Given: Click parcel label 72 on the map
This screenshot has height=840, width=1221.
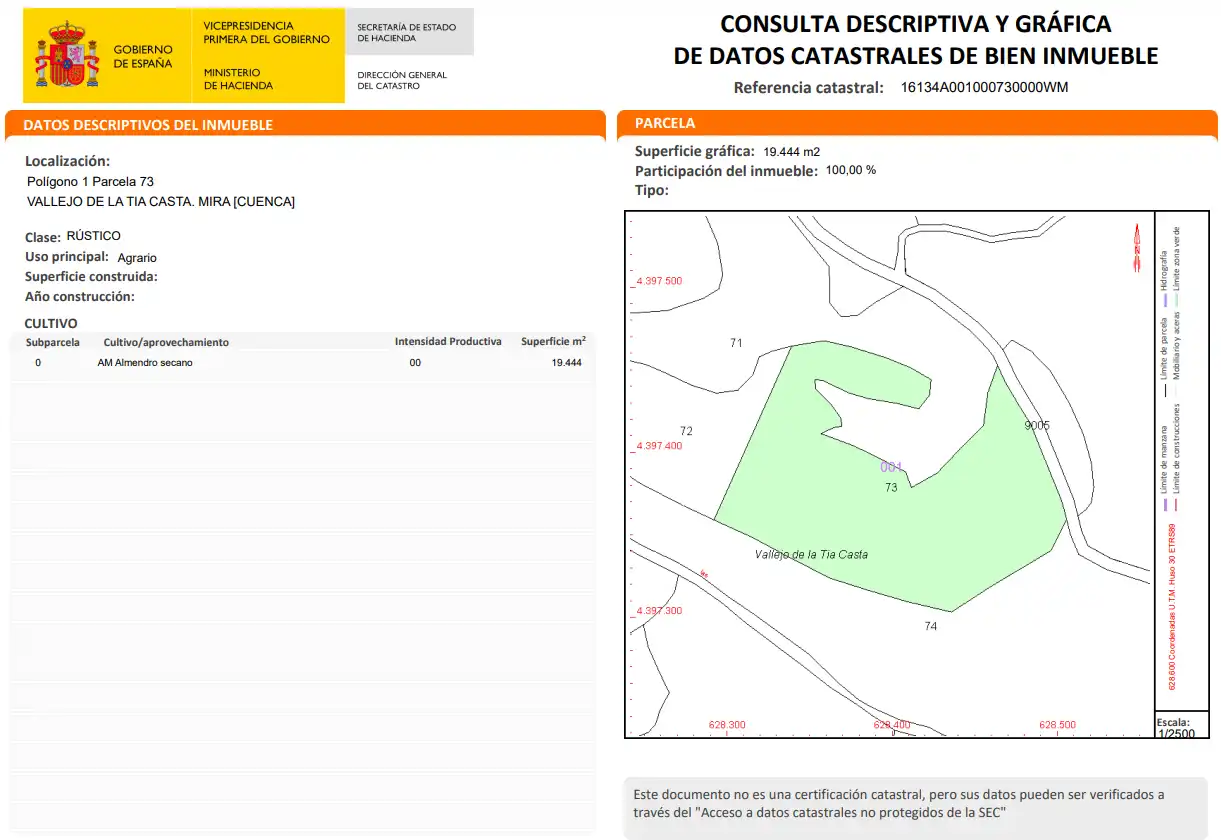Looking at the screenshot, I should [686, 431].
